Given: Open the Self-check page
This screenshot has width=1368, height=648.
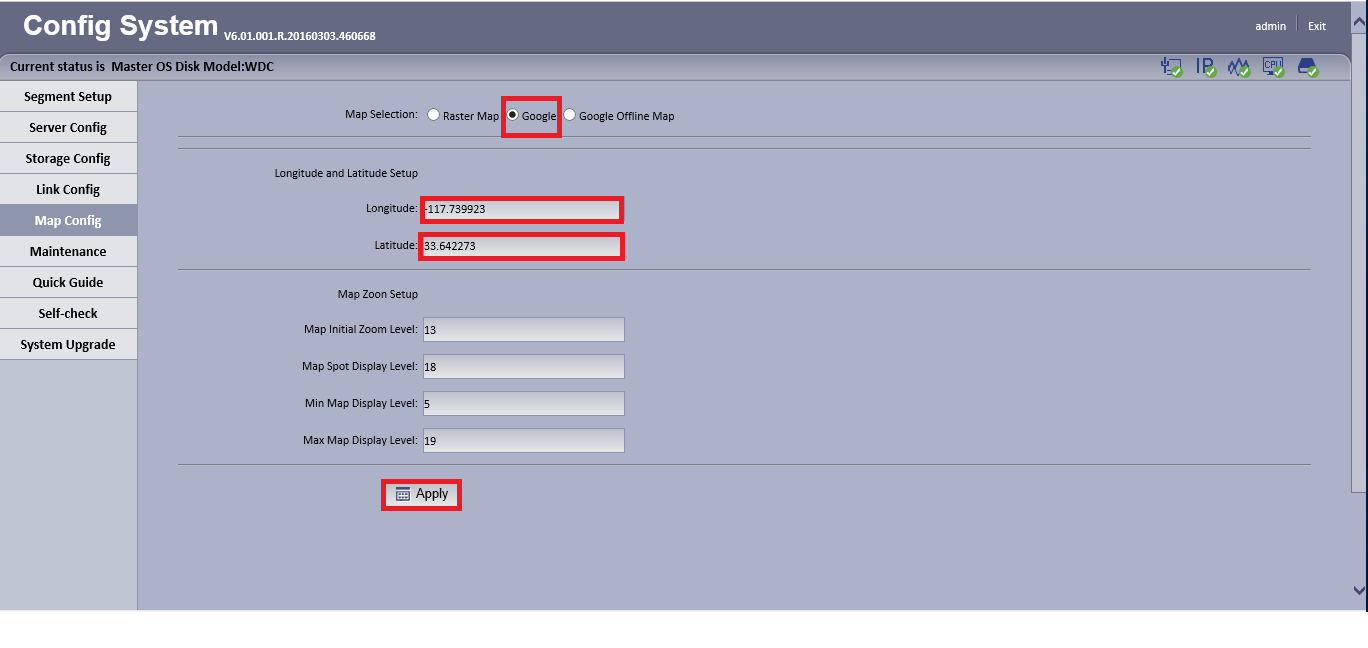Looking at the screenshot, I should 68,314.
